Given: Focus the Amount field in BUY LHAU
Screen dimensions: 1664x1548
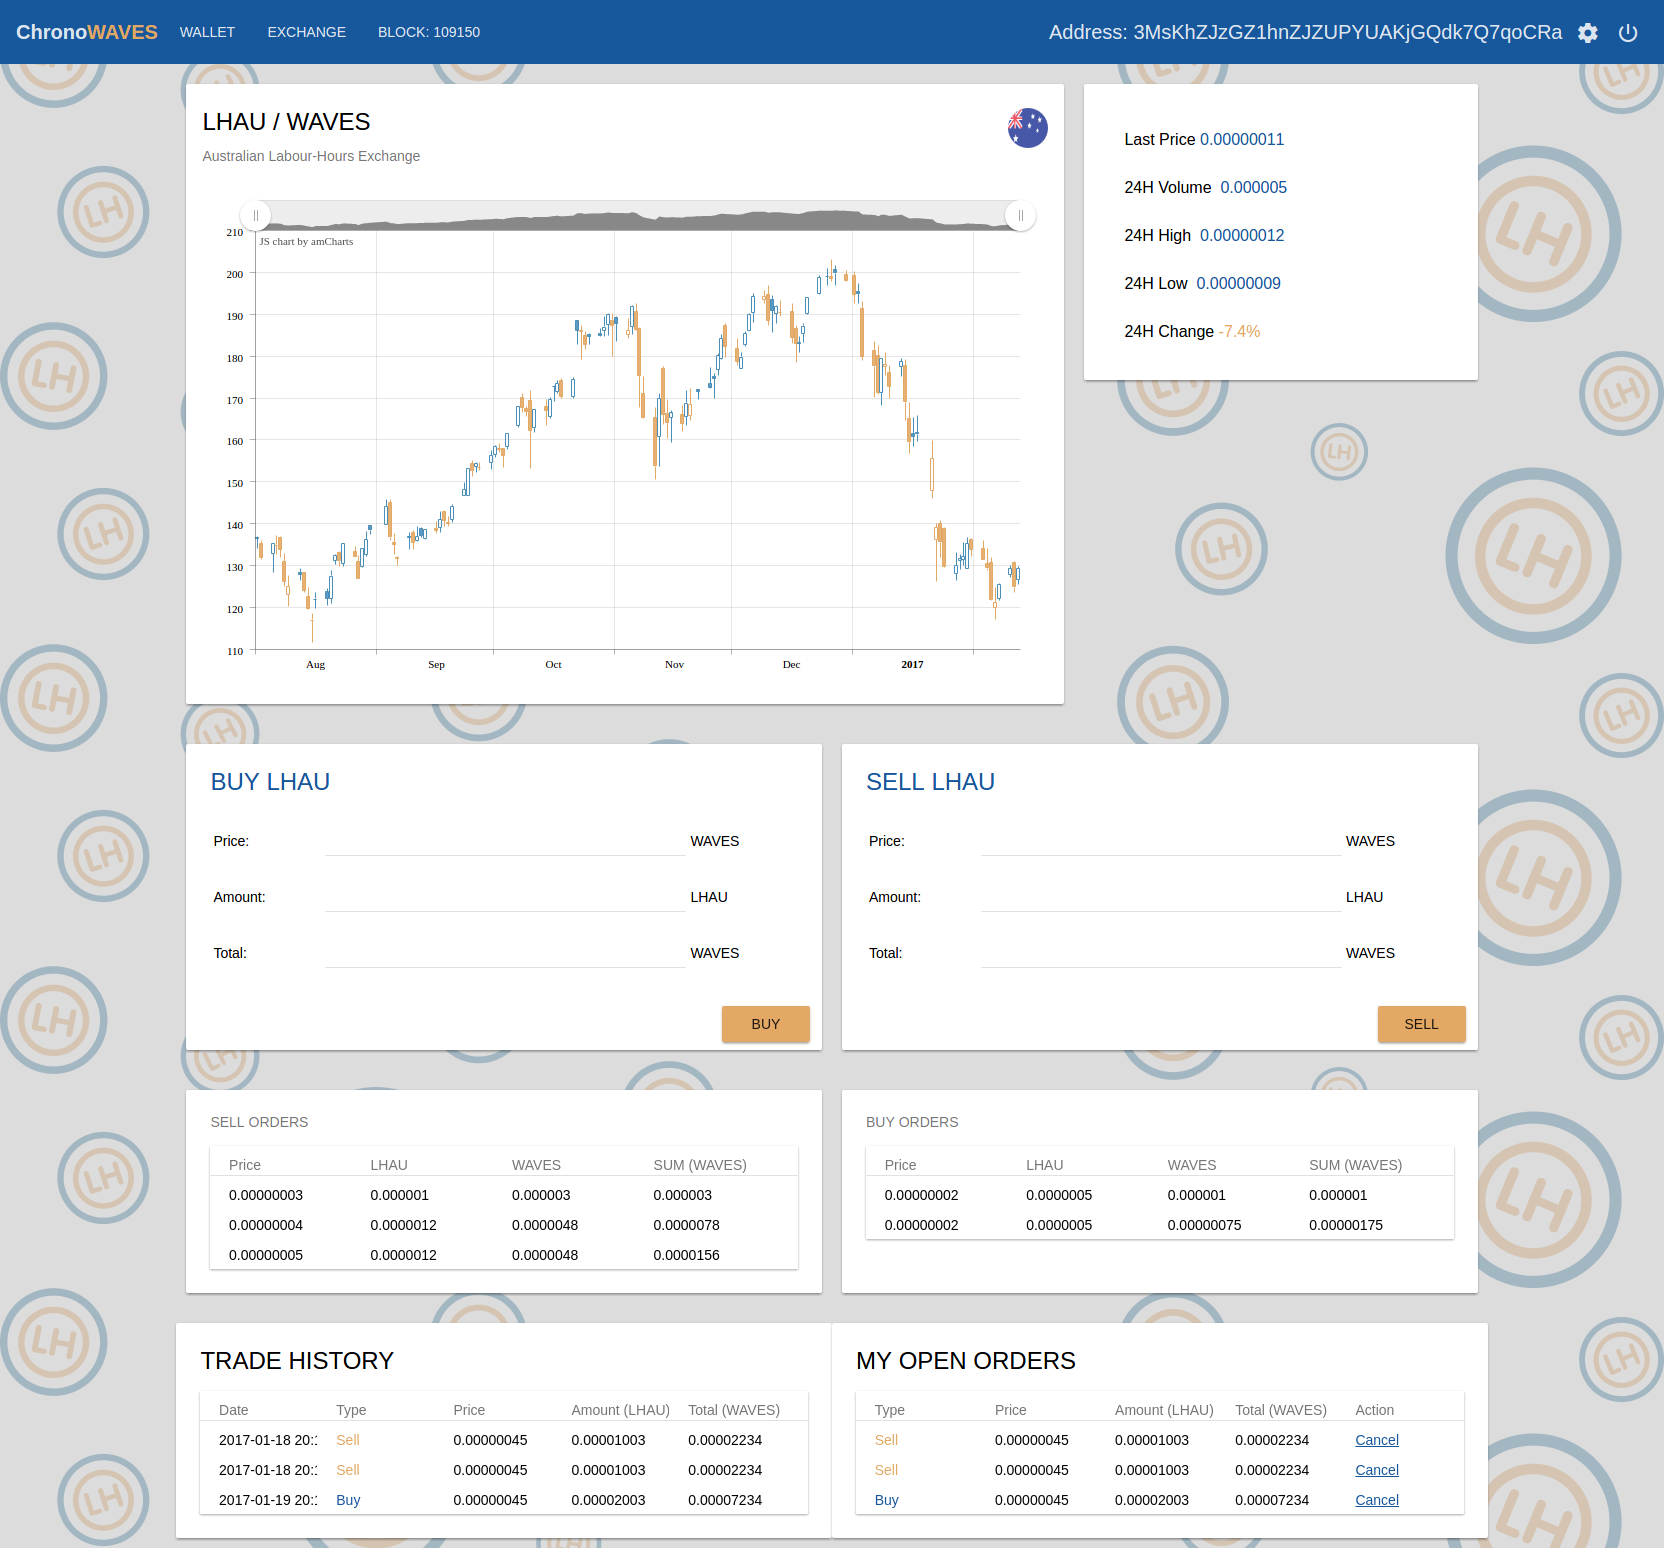Looking at the screenshot, I should coord(504,897).
